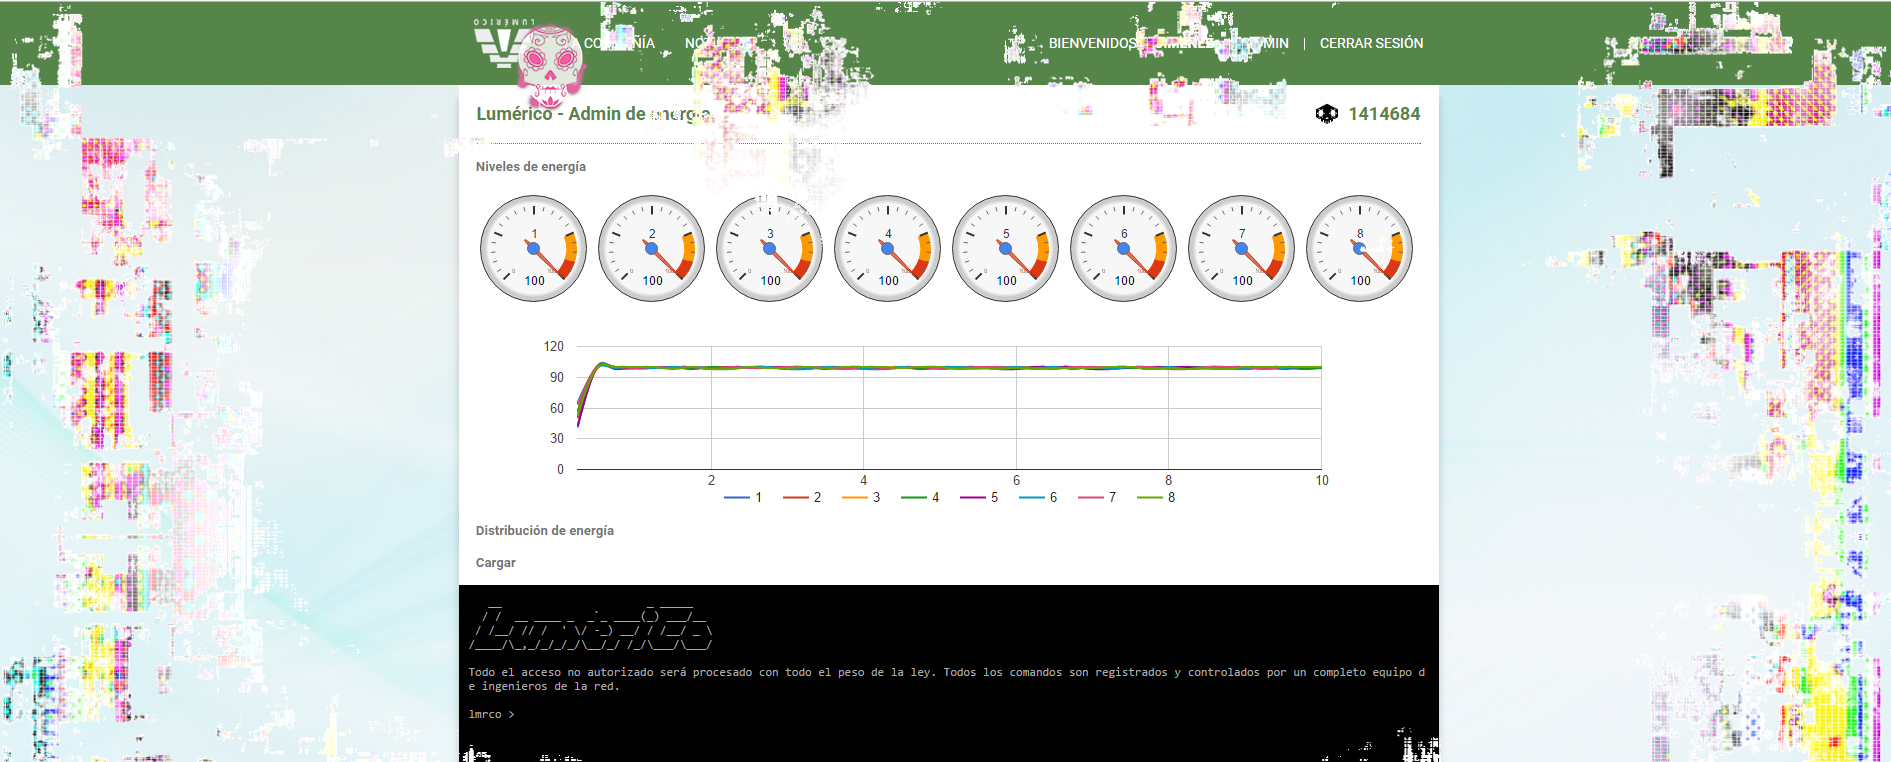Viewport: 1891px width, 762px height.
Task: Click the BIENVENIDOS header text
Action: coord(1092,43)
